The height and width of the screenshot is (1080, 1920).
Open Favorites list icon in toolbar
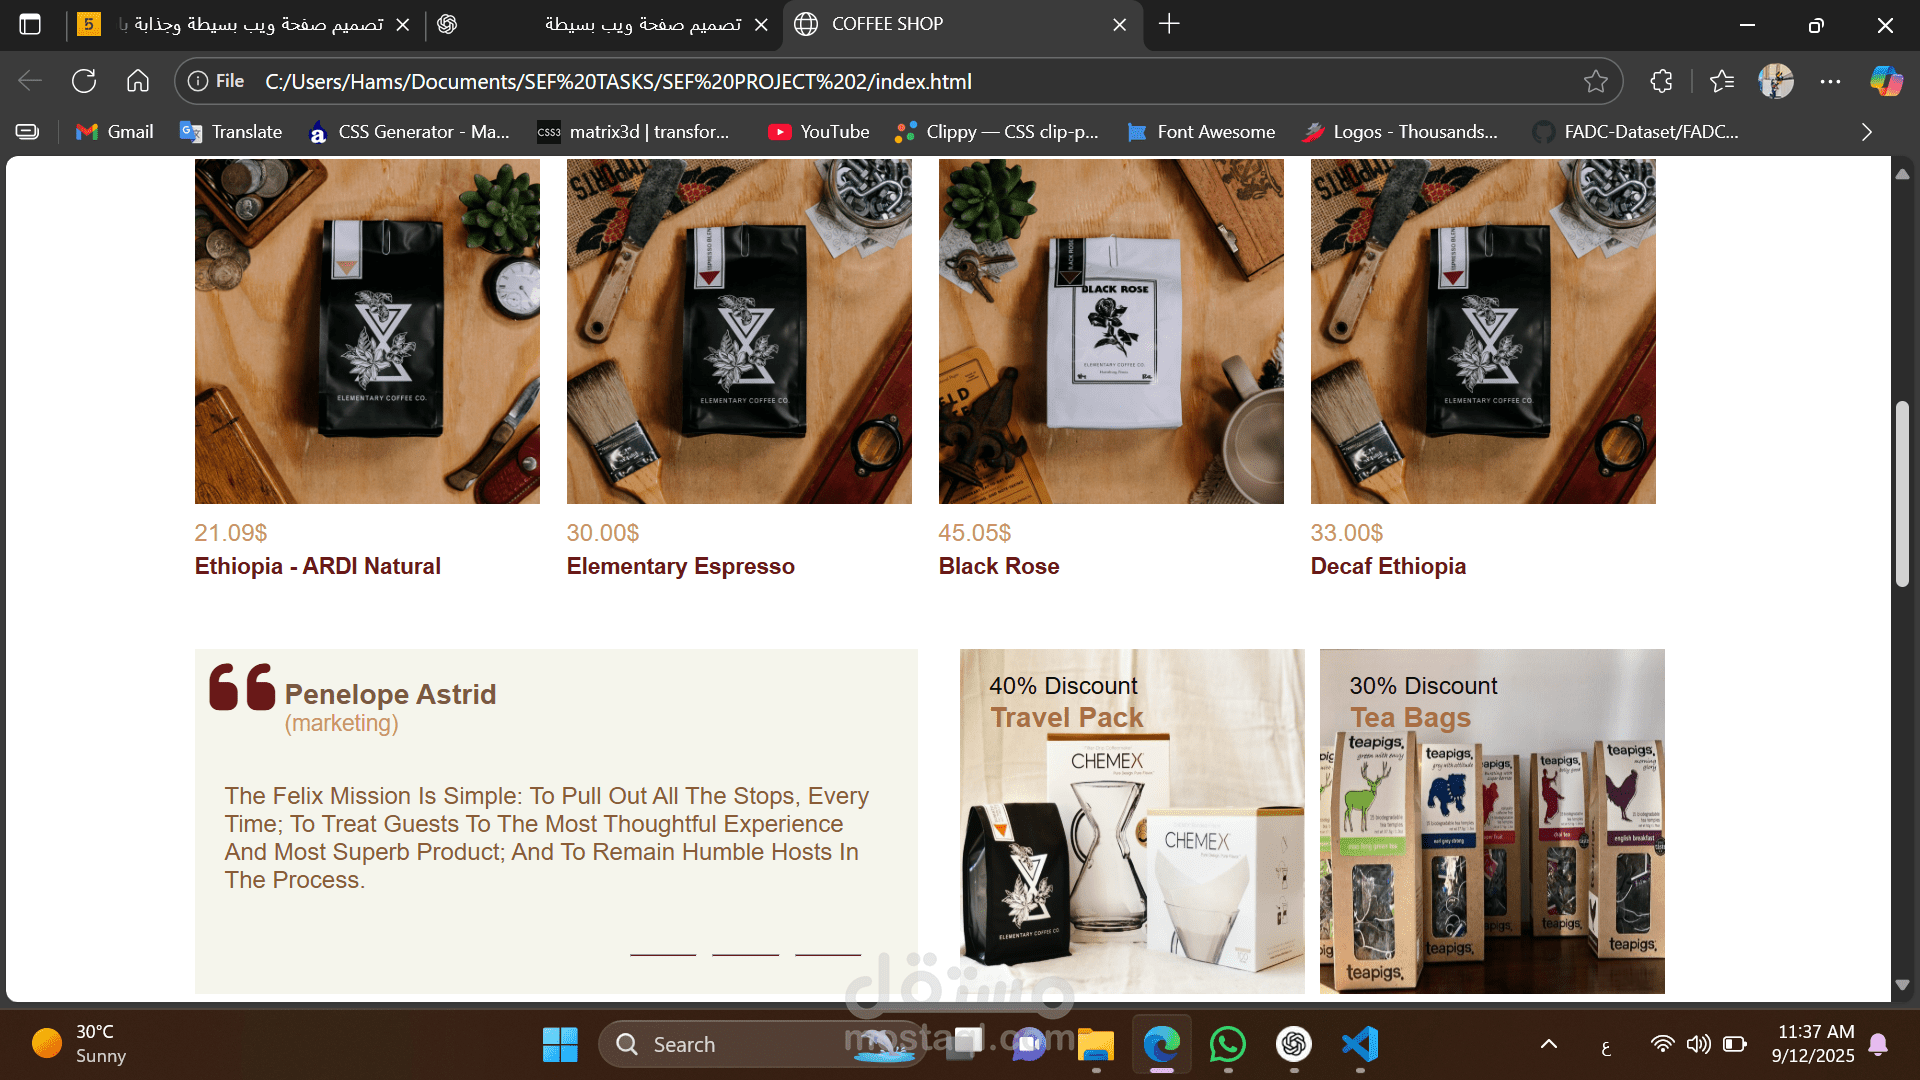pos(1722,81)
